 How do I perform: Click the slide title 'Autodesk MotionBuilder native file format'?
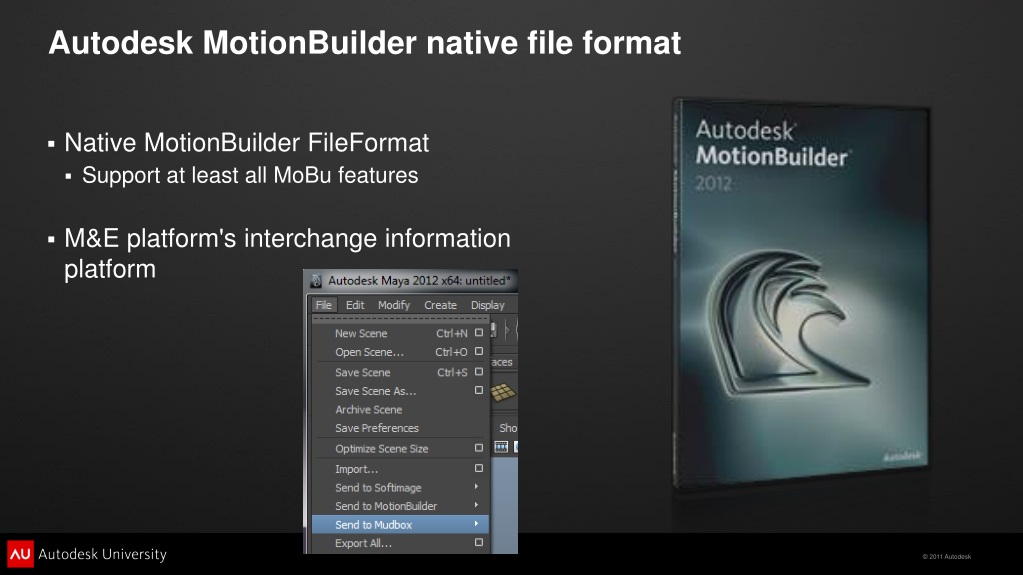365,43
